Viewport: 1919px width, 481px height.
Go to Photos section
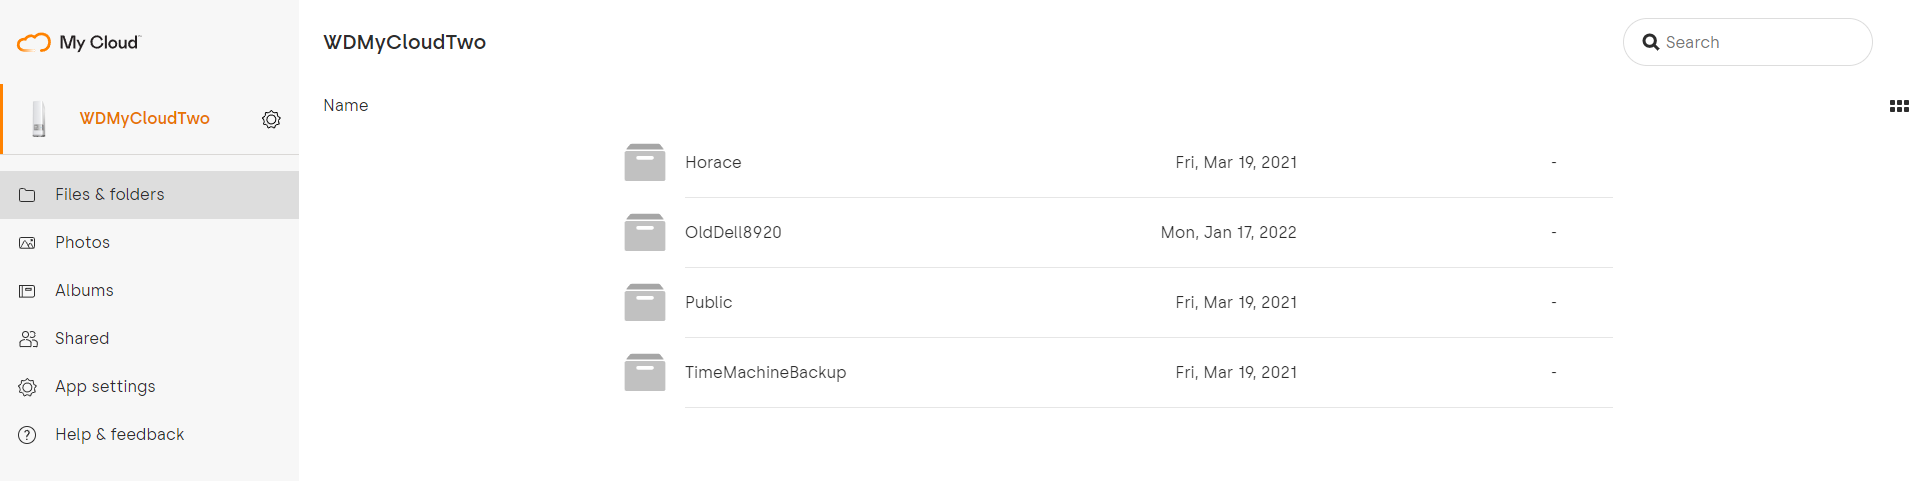point(83,242)
